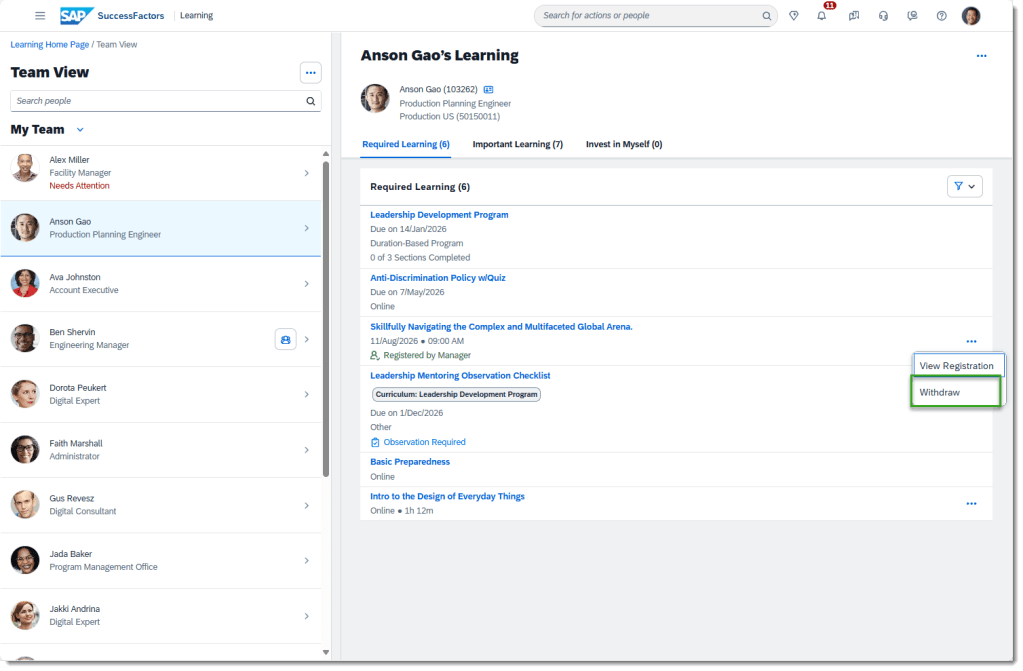Click the help question mark icon
1023x671 pixels.
click(941, 16)
